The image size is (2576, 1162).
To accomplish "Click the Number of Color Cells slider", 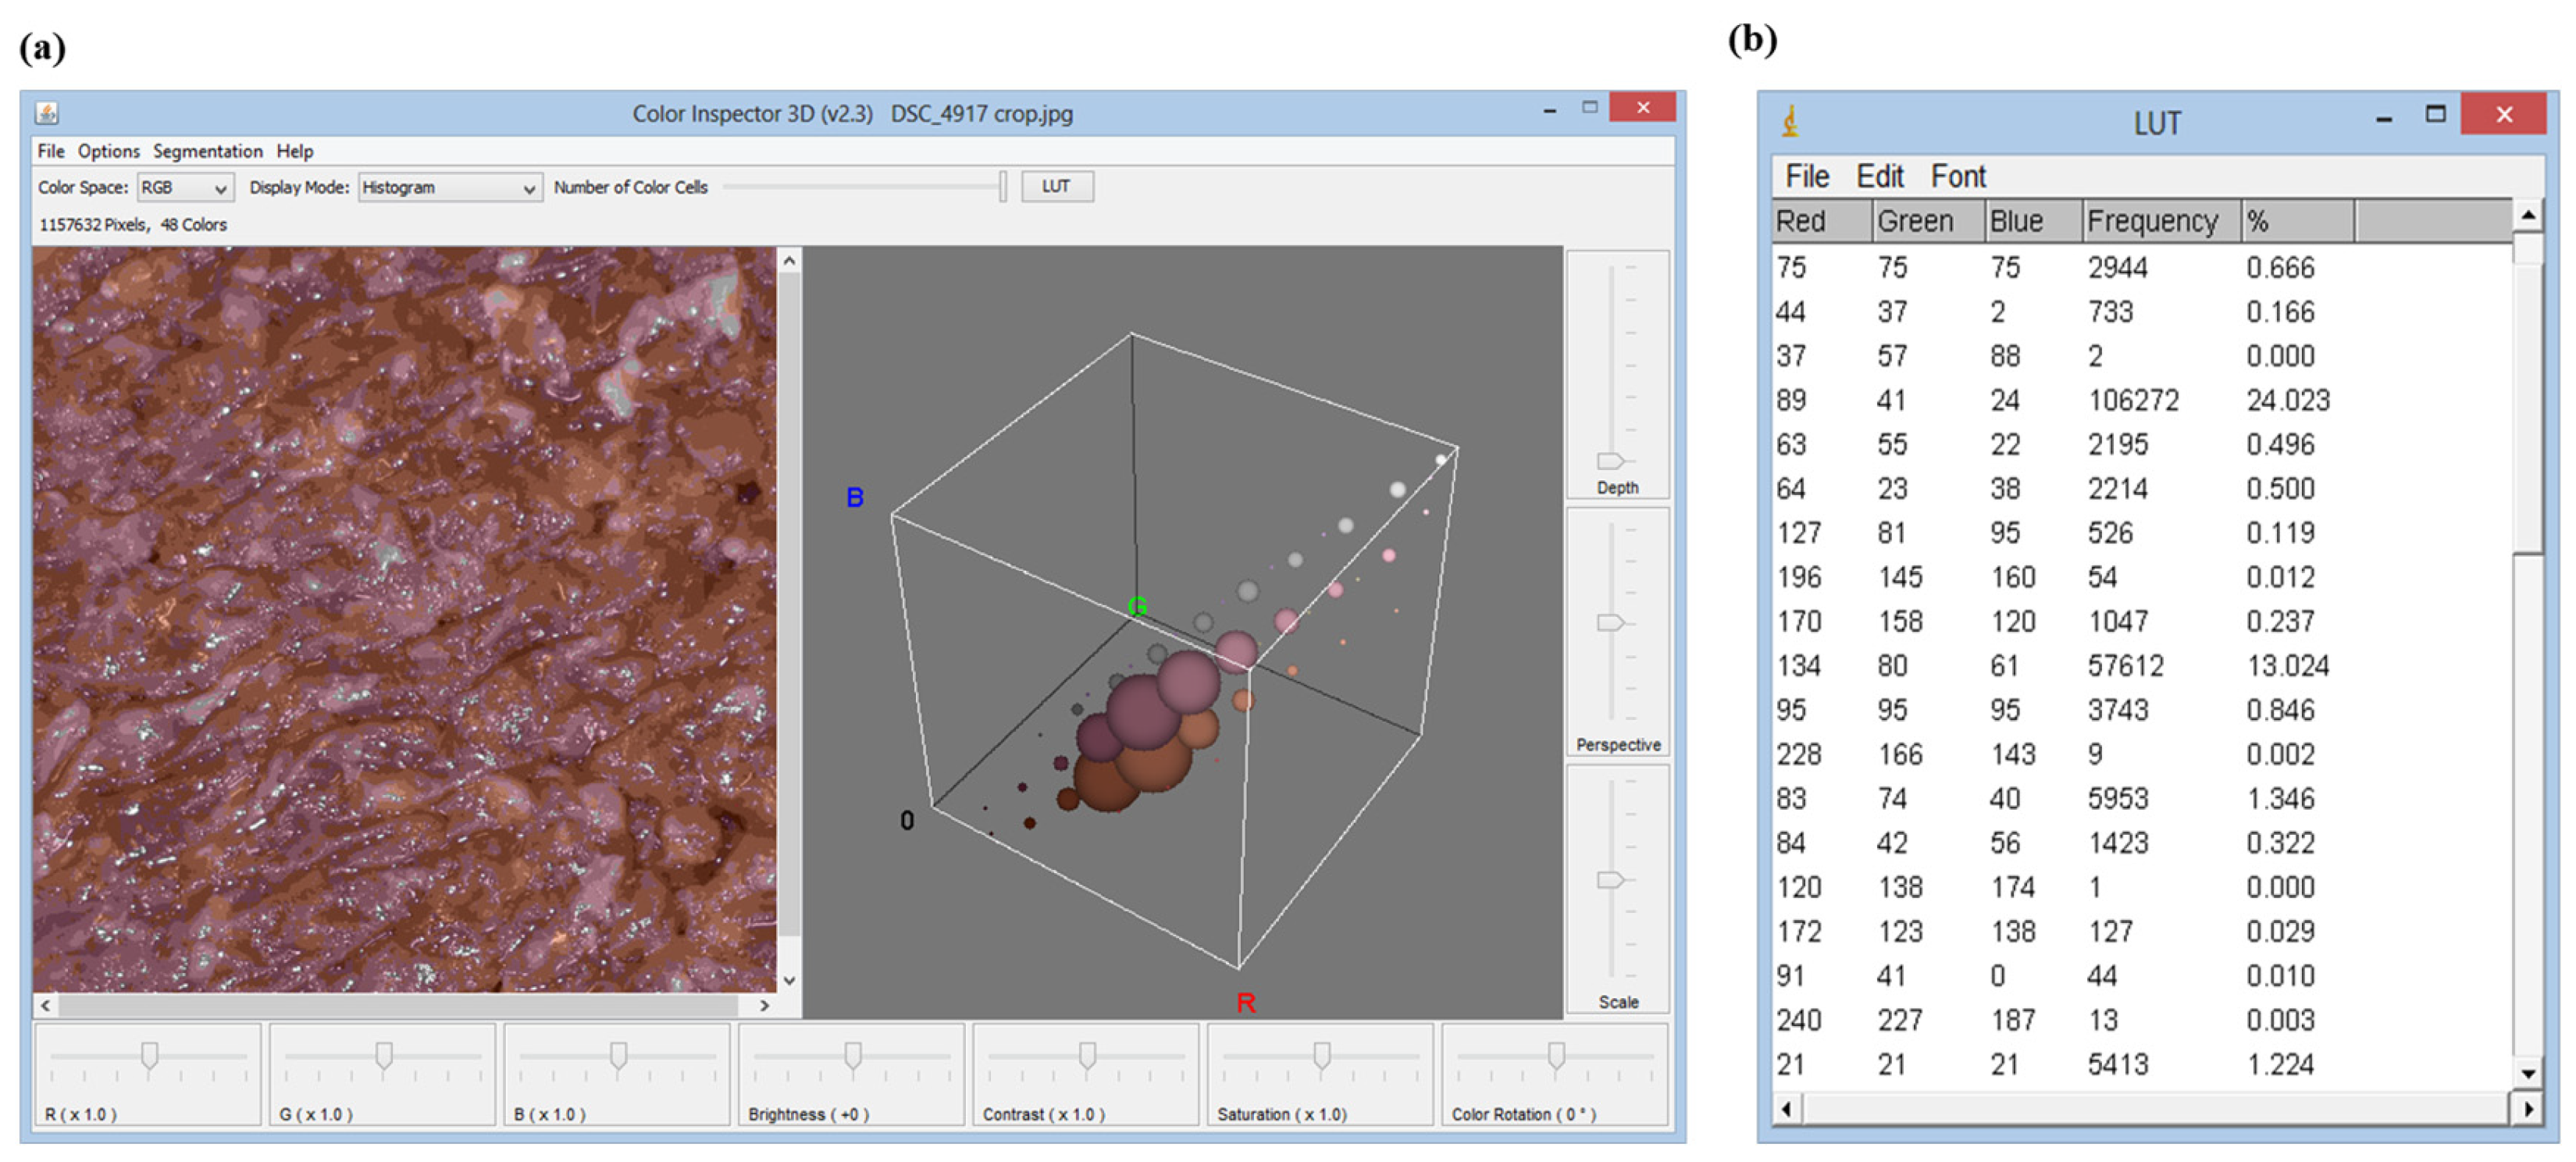I will coord(1002,187).
